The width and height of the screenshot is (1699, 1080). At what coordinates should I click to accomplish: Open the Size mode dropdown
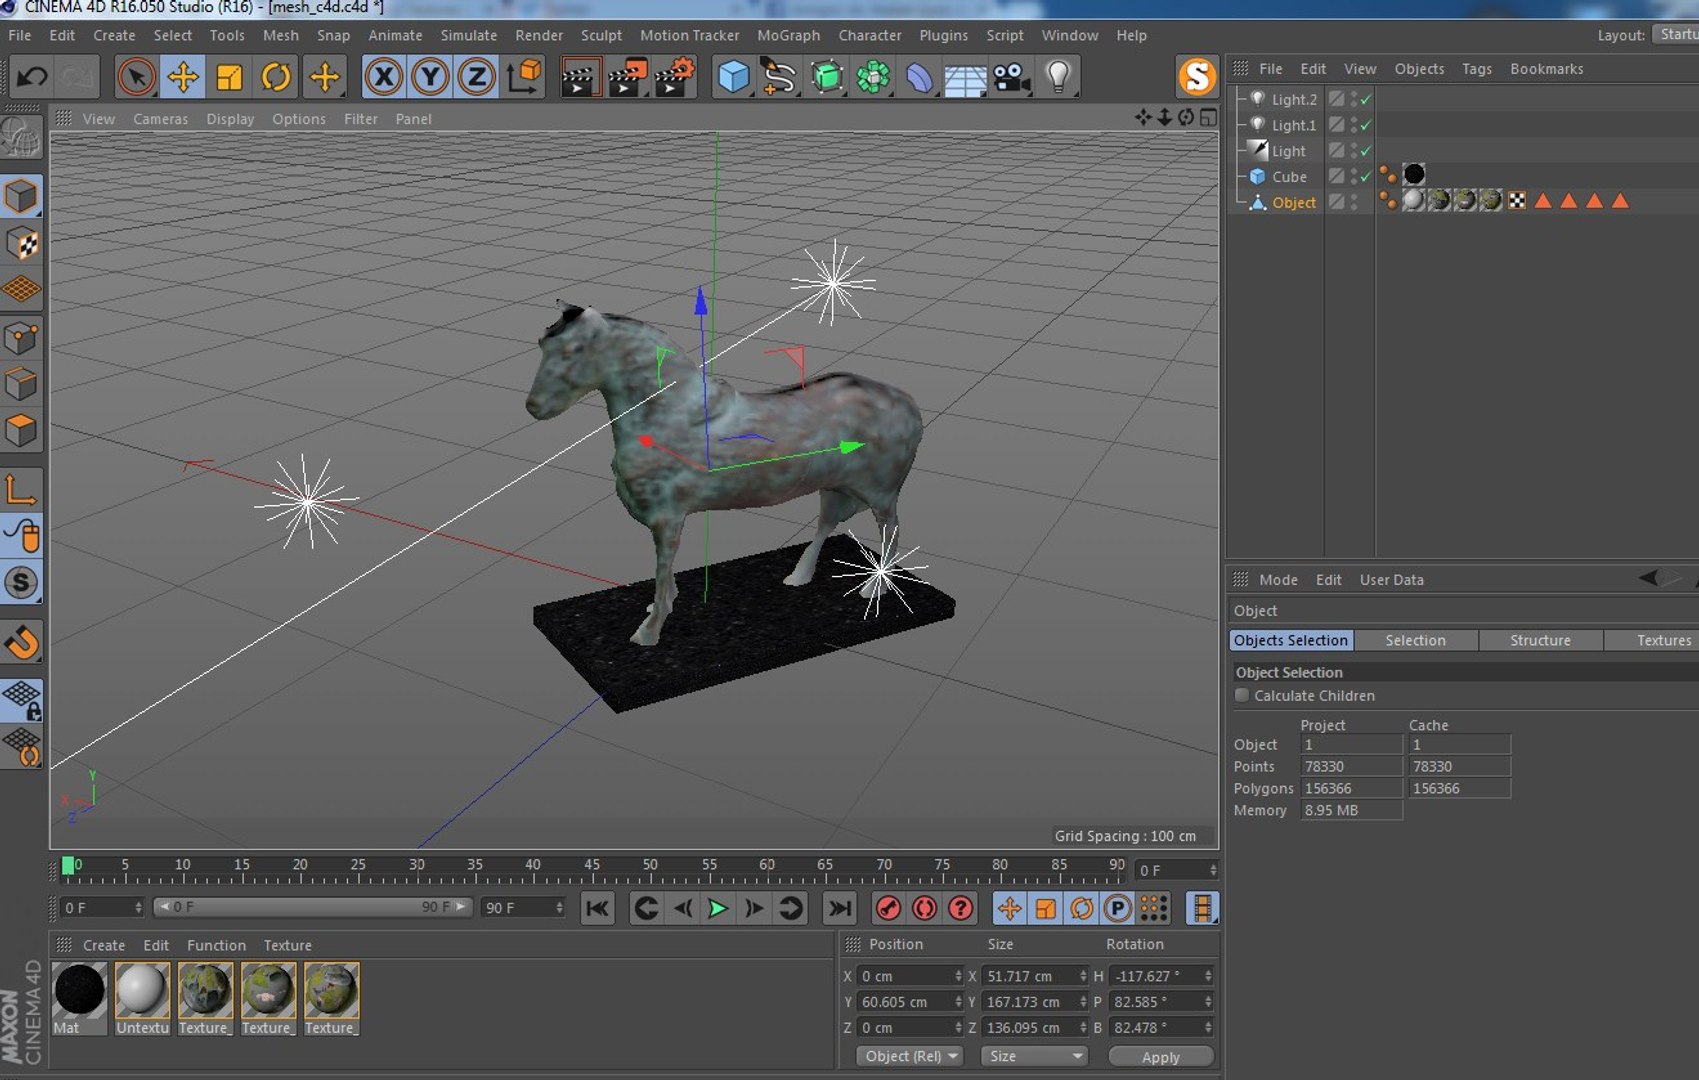[x=1035, y=1056]
